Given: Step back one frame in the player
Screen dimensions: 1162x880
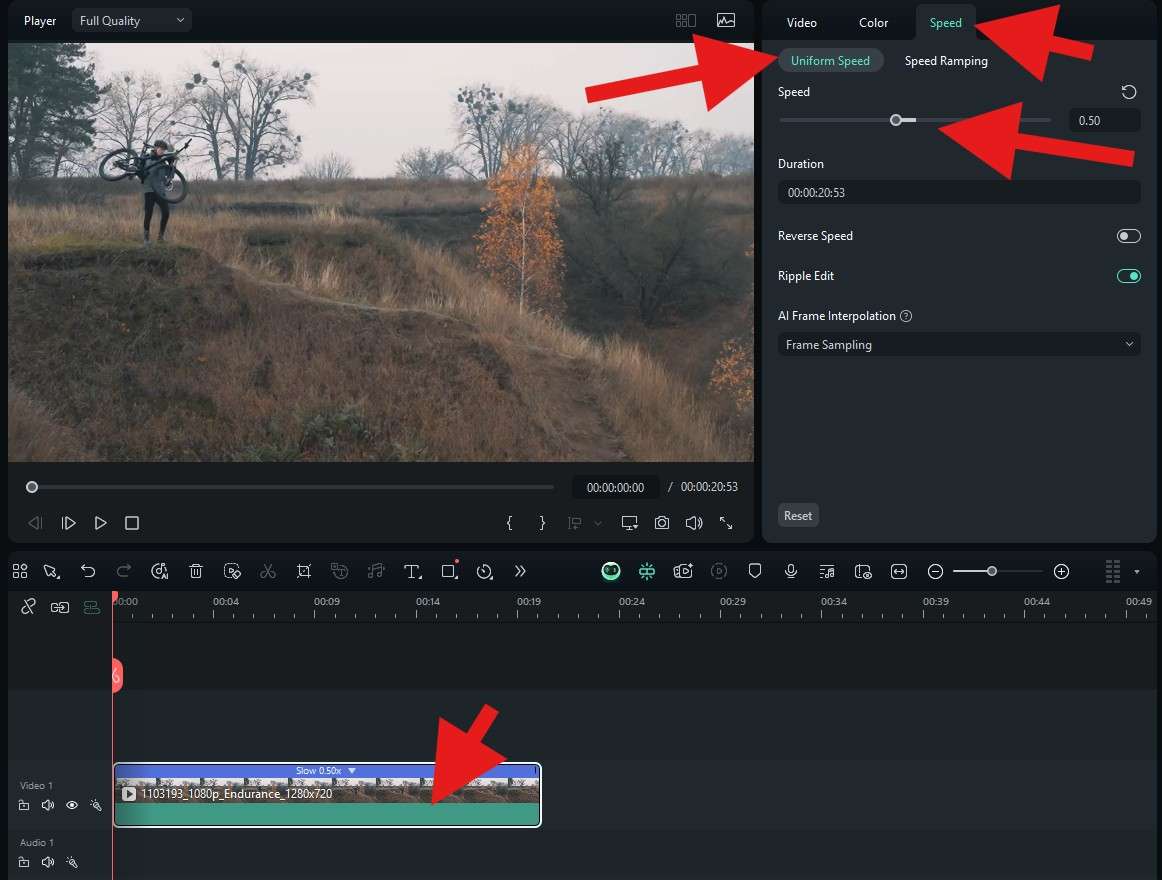Looking at the screenshot, I should [x=36, y=523].
